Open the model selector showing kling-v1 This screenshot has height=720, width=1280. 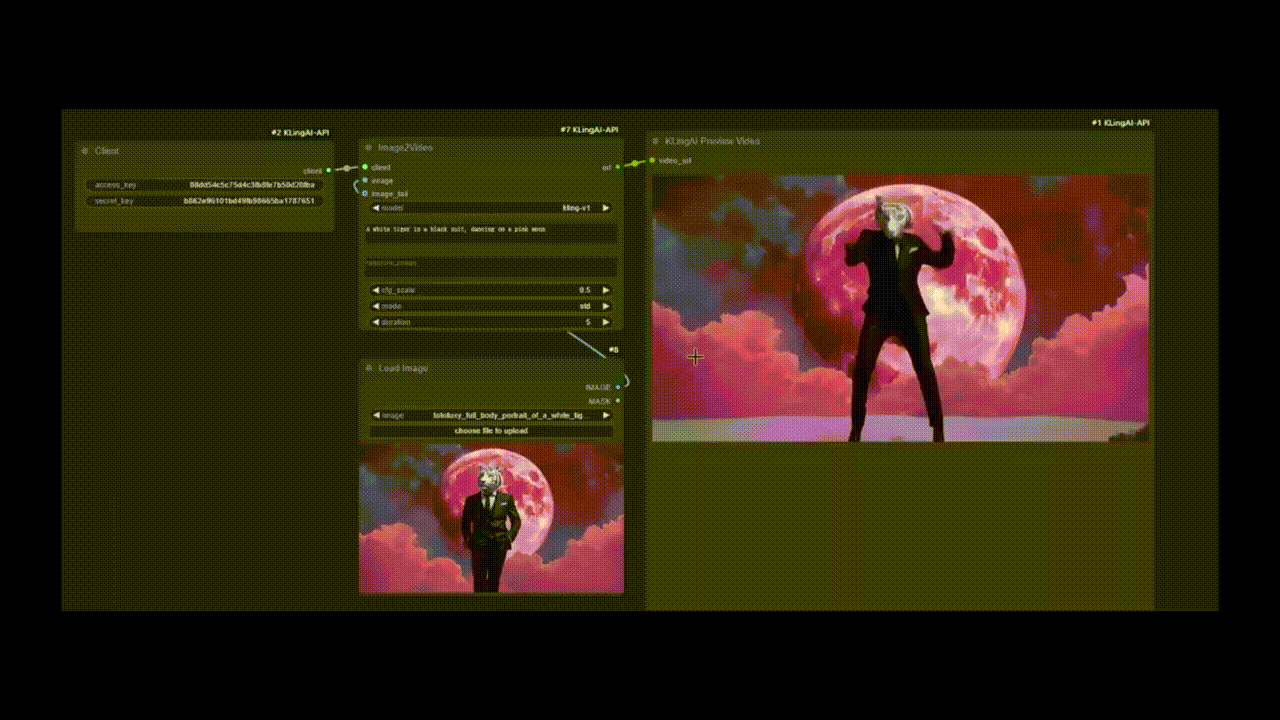click(490, 207)
